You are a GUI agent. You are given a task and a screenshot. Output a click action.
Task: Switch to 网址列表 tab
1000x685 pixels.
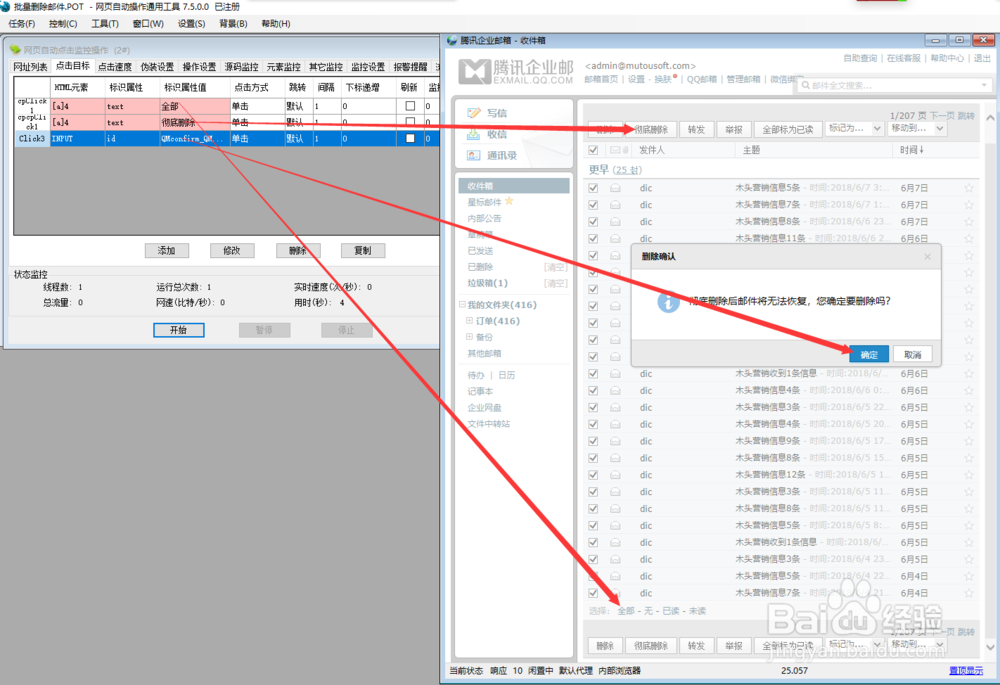(30, 67)
